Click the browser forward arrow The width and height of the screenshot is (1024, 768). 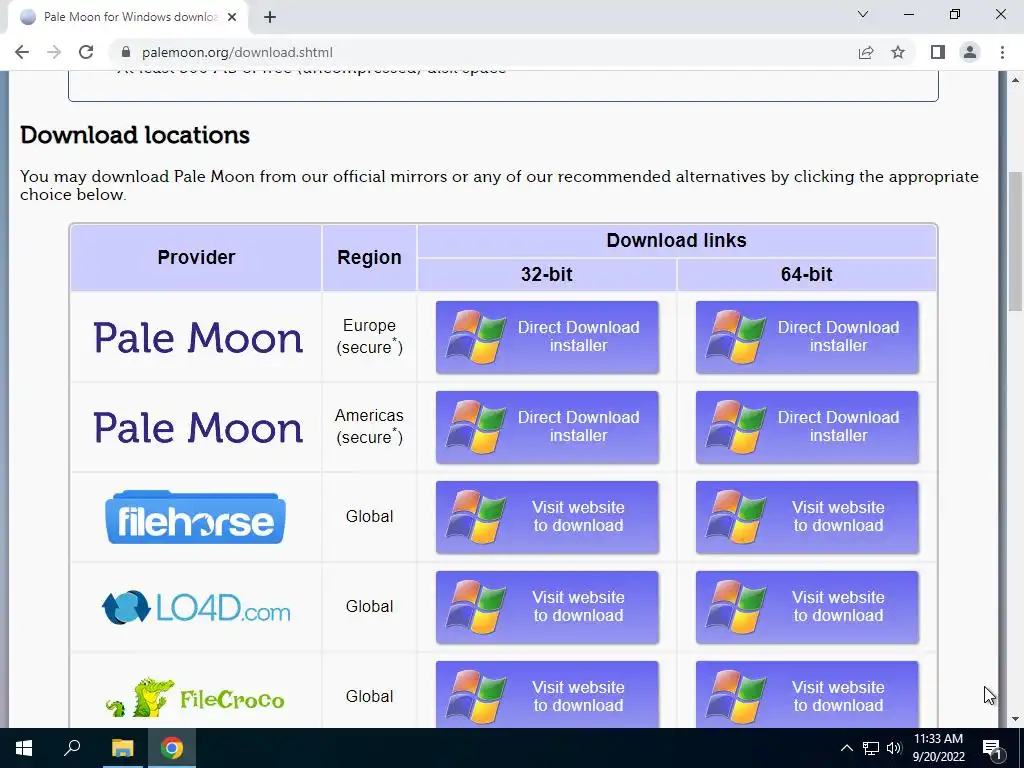[x=54, y=52]
